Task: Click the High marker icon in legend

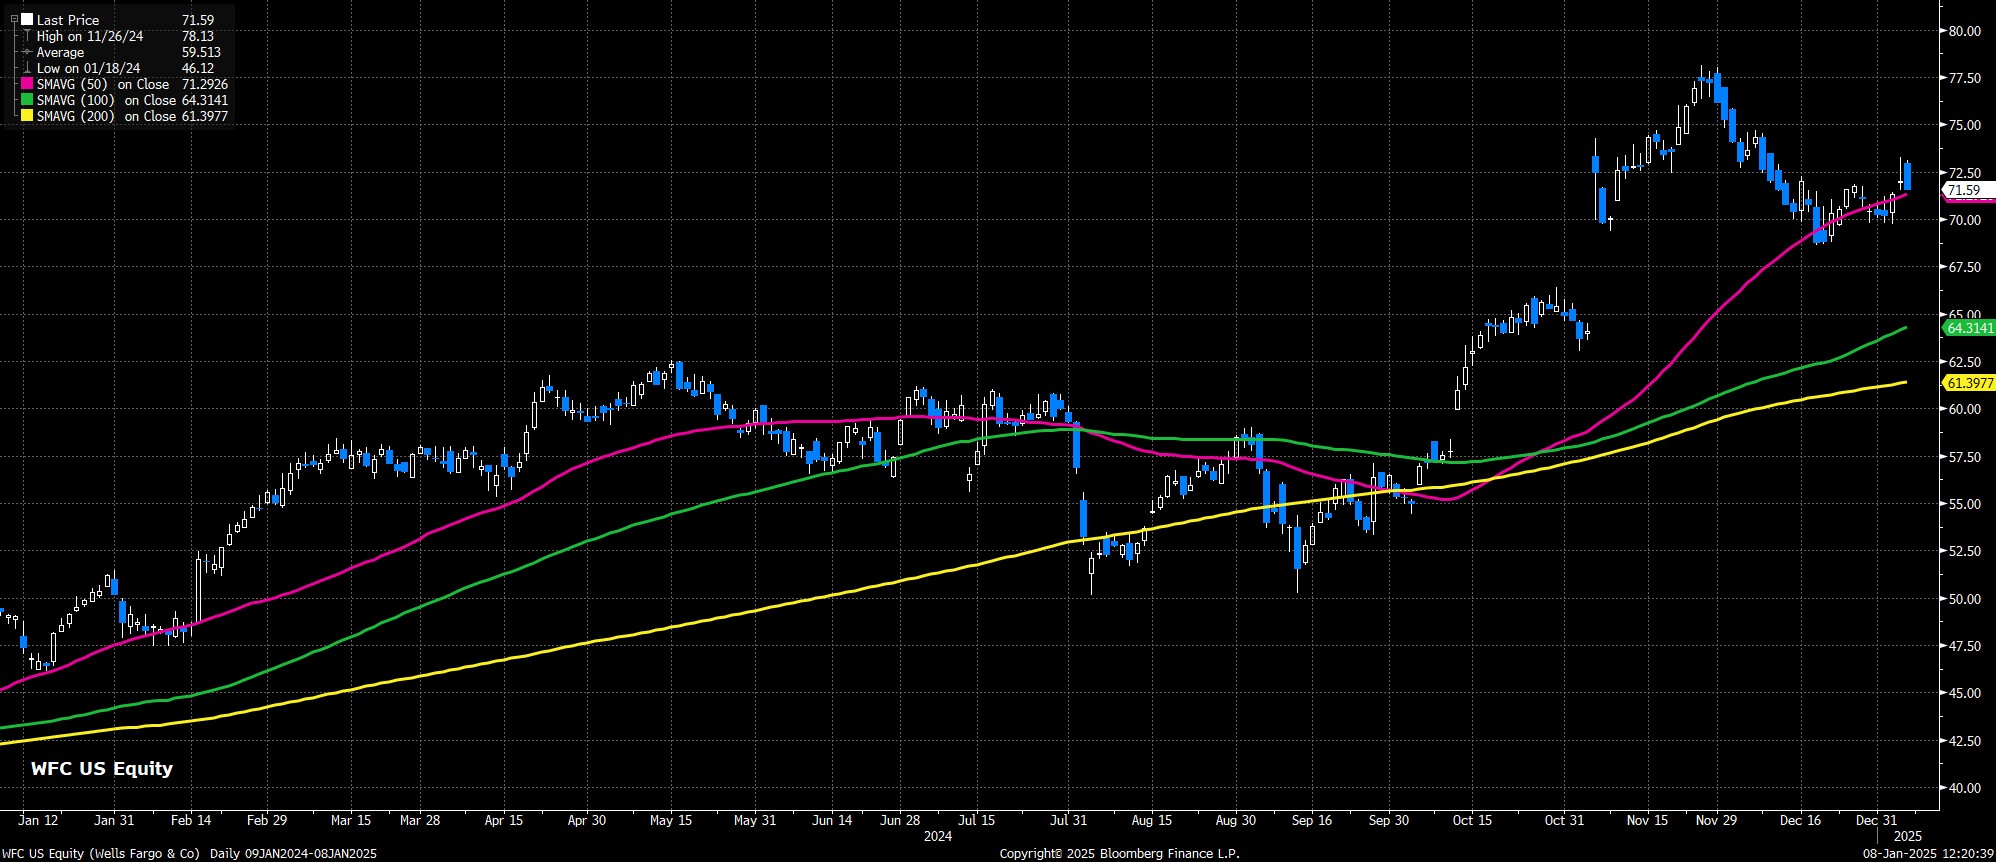Action: [x=28, y=36]
